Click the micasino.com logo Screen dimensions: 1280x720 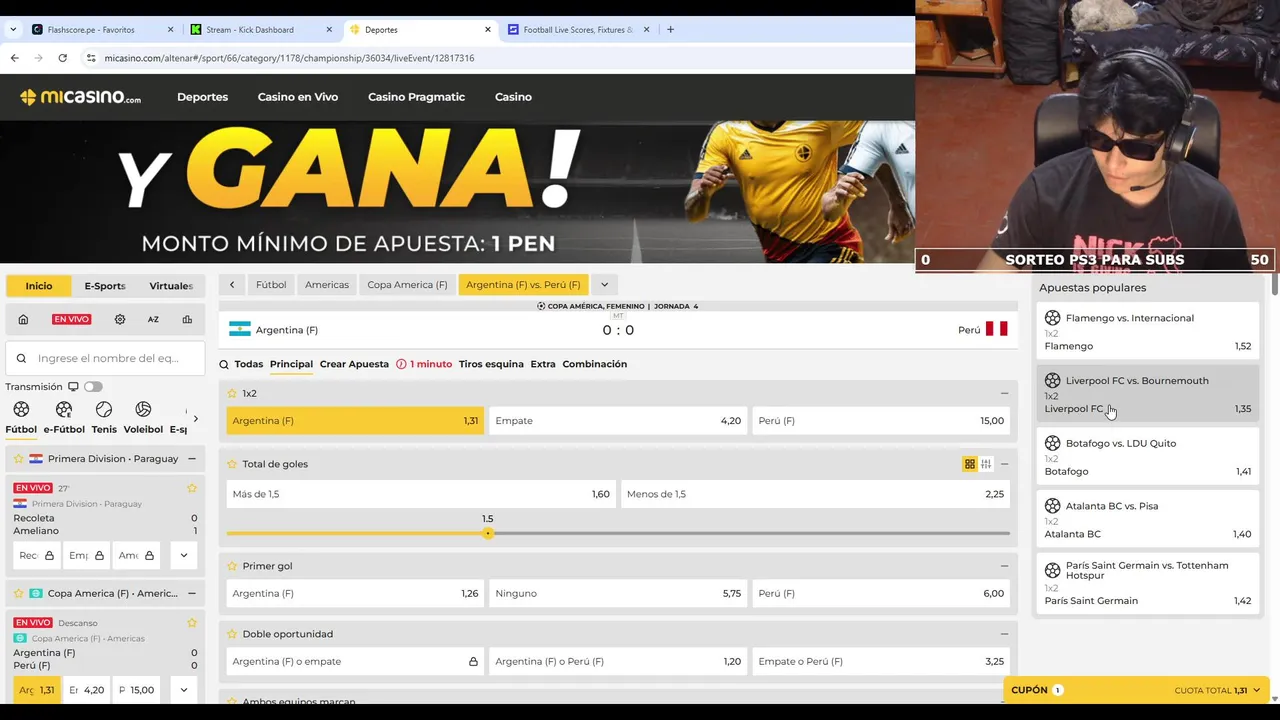(x=80, y=97)
